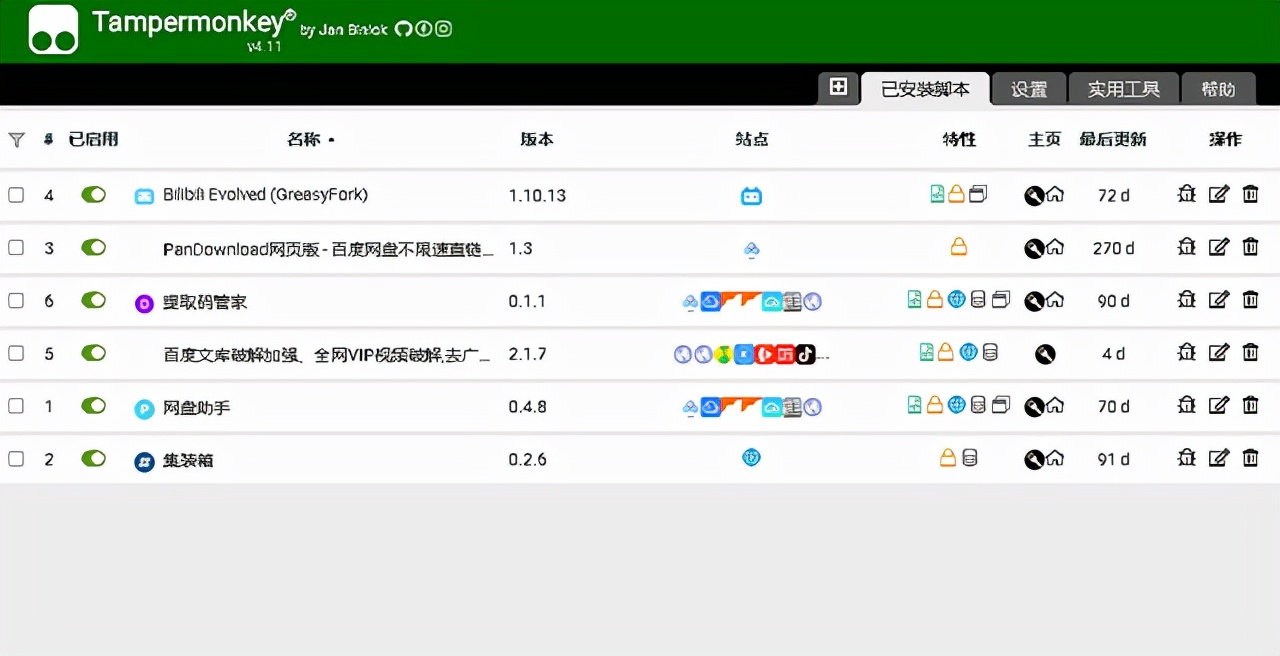Click the Bilibili site icon for Bilibili Evolved
1280x656 pixels.
[751, 195]
